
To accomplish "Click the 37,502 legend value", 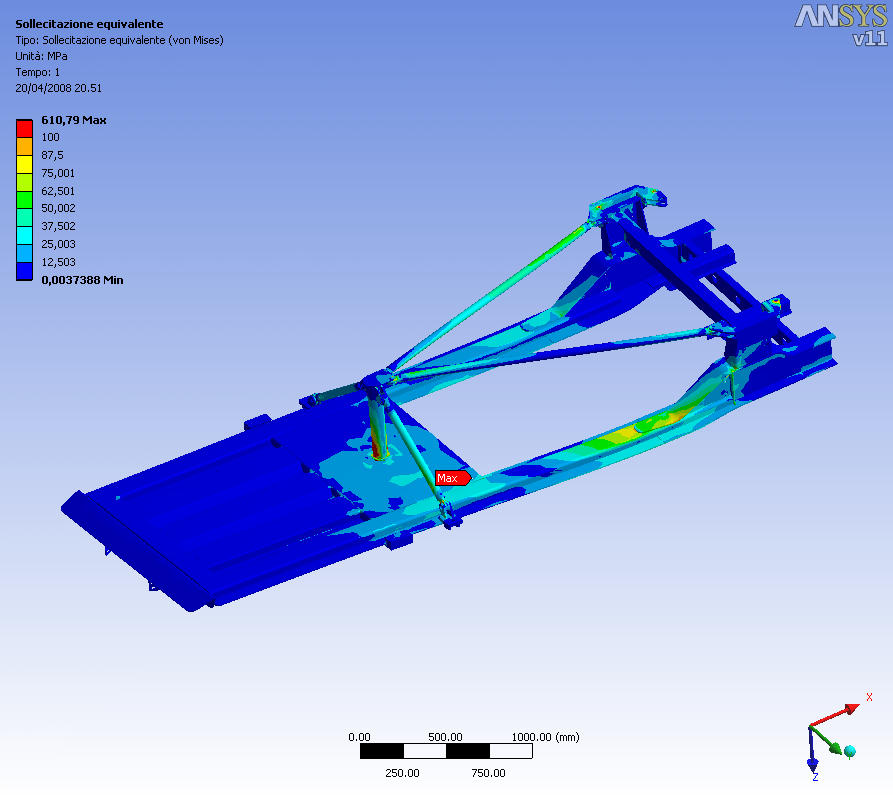I will coord(58,226).
